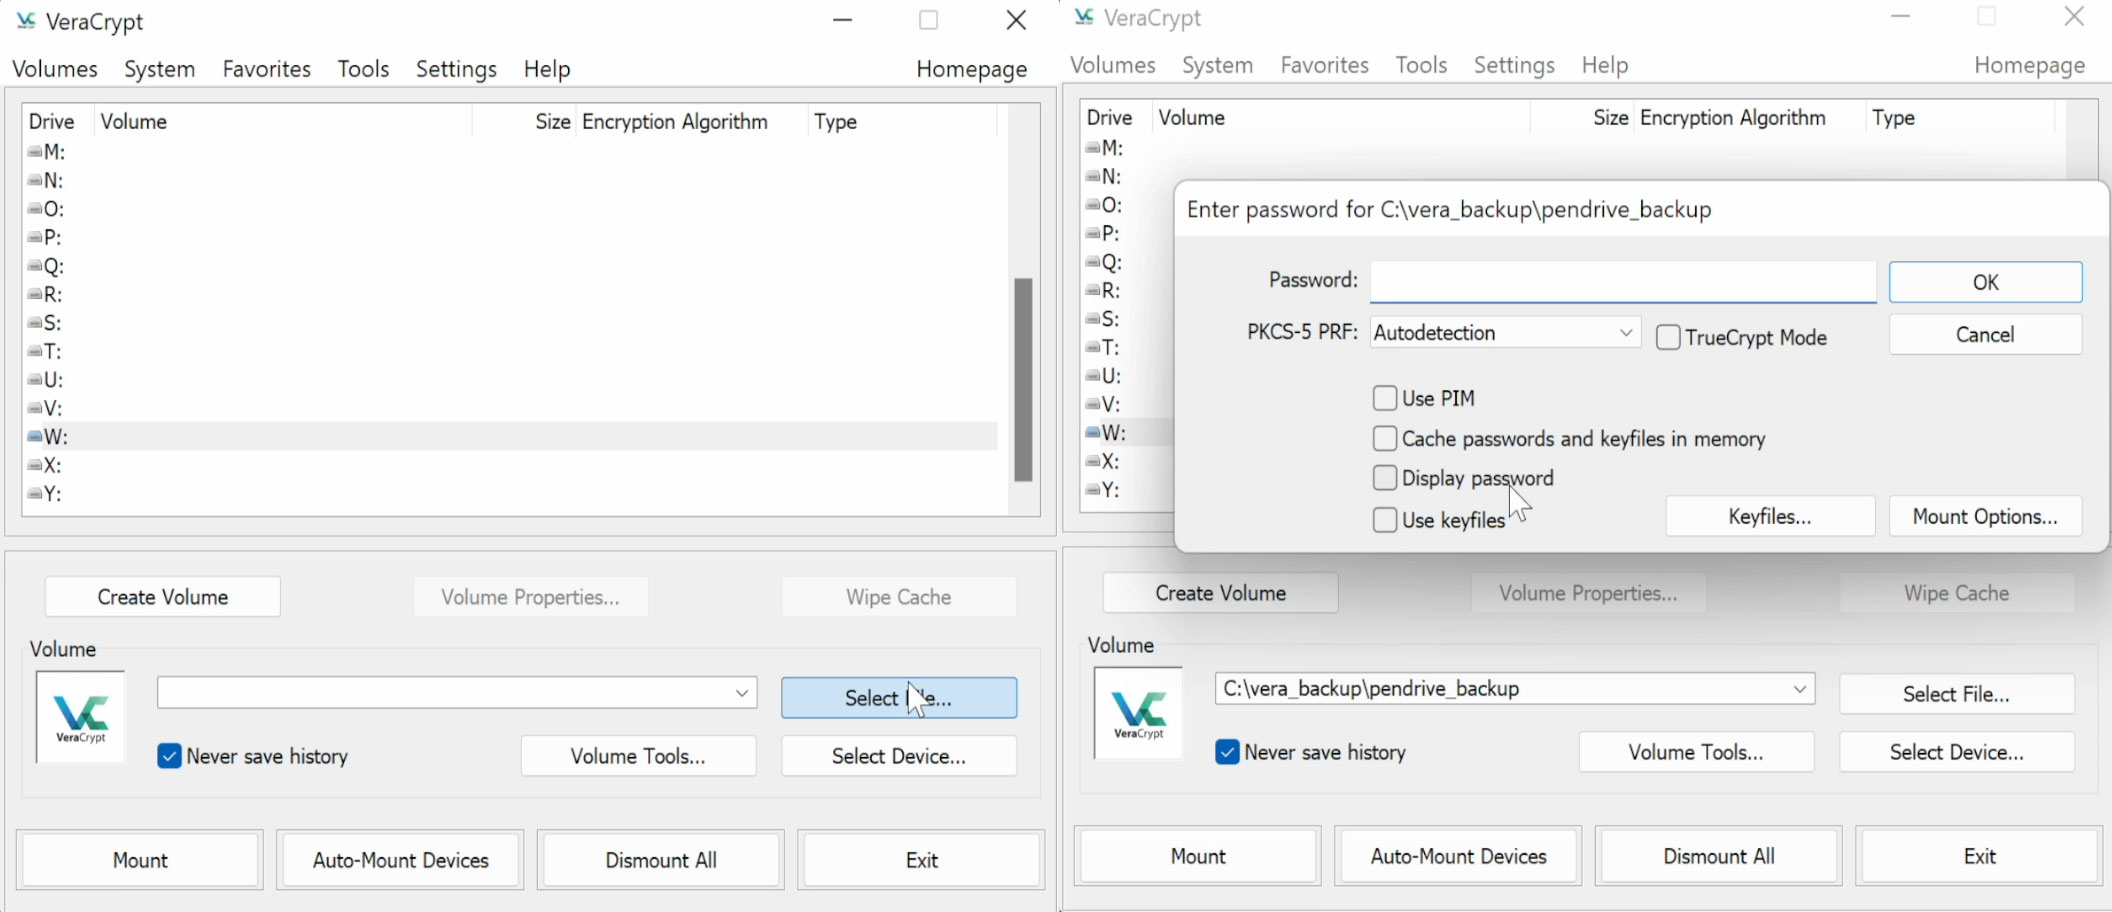This screenshot has width=2112, height=912.
Task: Open Keyfiles... in password dialog
Action: click(1770, 517)
